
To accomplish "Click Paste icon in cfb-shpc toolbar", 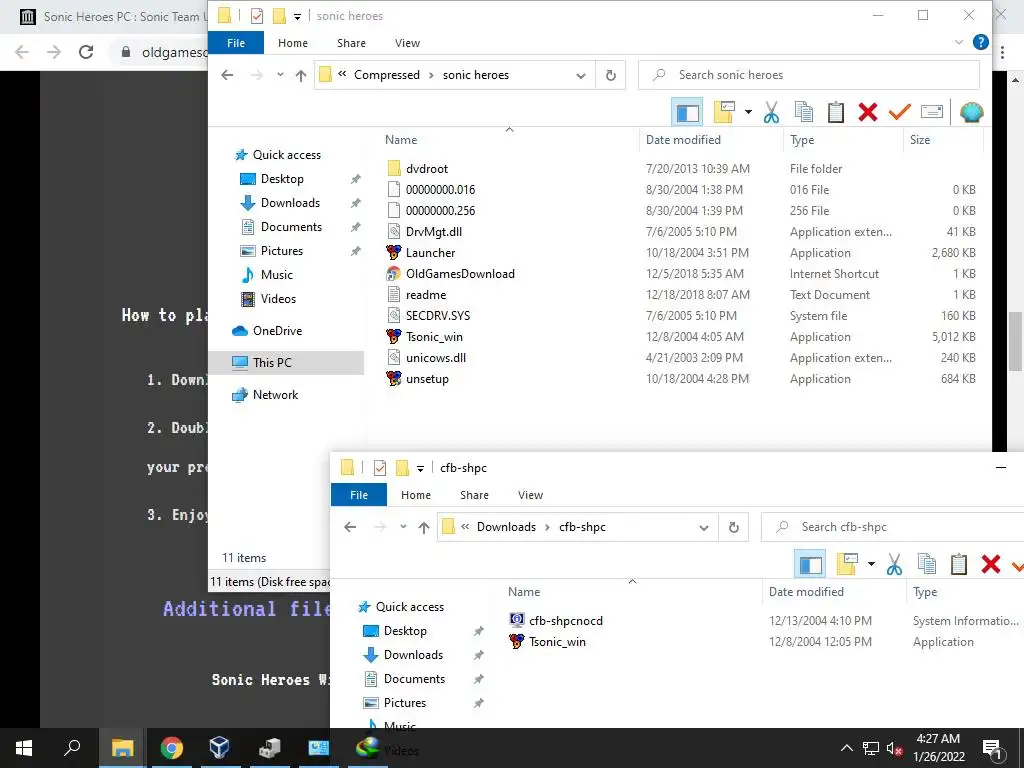I will tap(959, 564).
